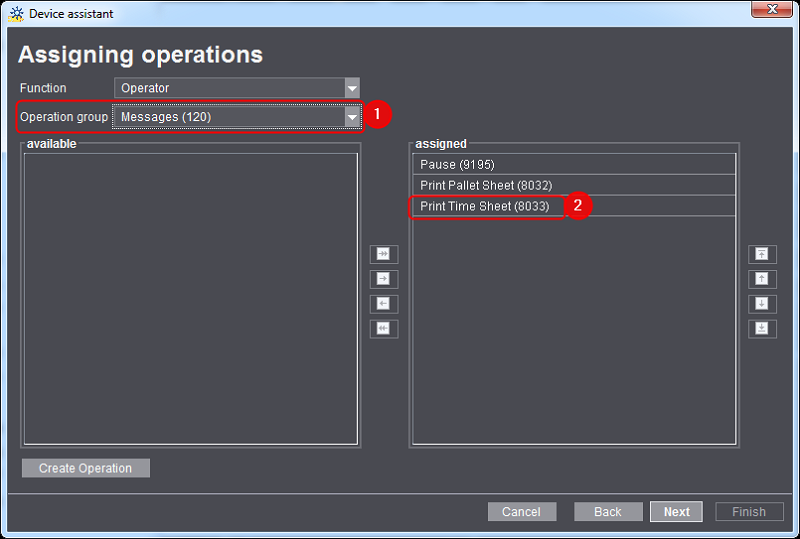Viewport: 800px width, 539px height.
Task: Click the Device assistant title bar icon
Action: [16, 14]
